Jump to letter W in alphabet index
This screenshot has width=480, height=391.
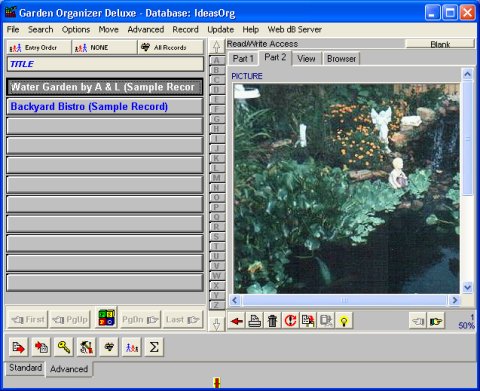pos(217,276)
